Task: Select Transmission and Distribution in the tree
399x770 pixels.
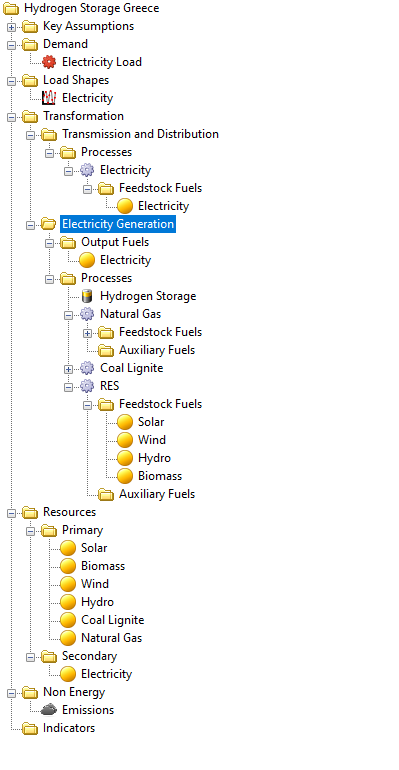Action: coord(140,134)
